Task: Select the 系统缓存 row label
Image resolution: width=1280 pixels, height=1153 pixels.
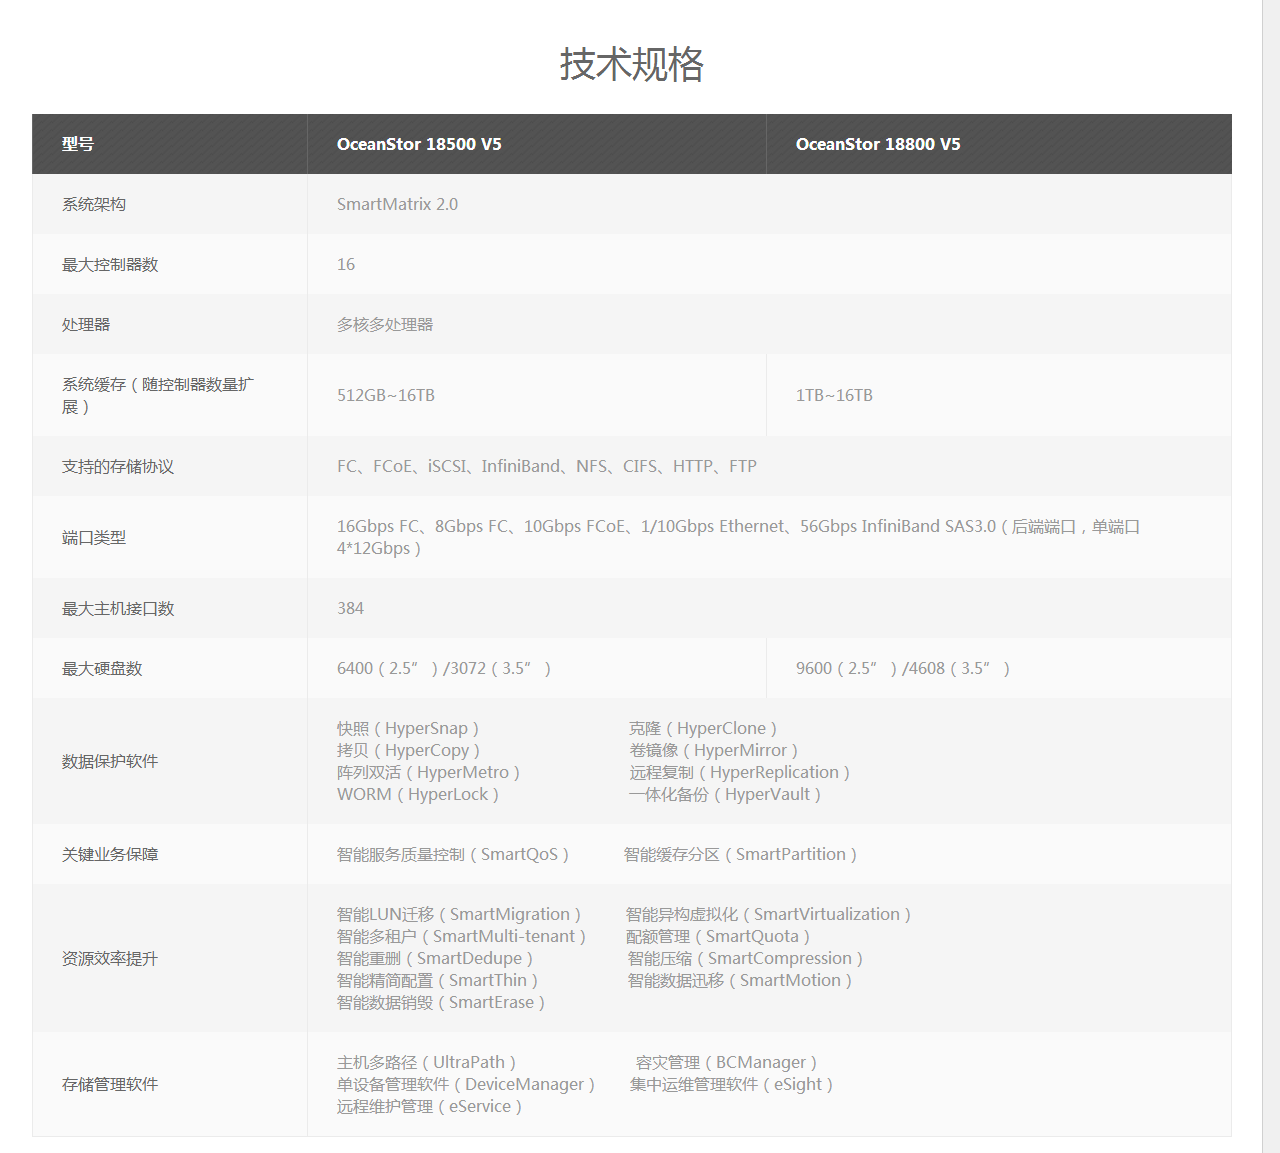Action: tap(158, 395)
